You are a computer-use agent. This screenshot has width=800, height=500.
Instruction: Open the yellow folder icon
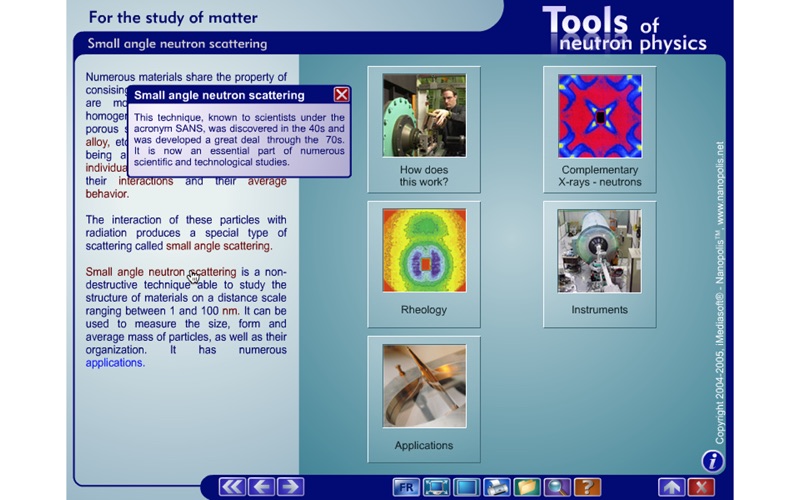coord(527,487)
